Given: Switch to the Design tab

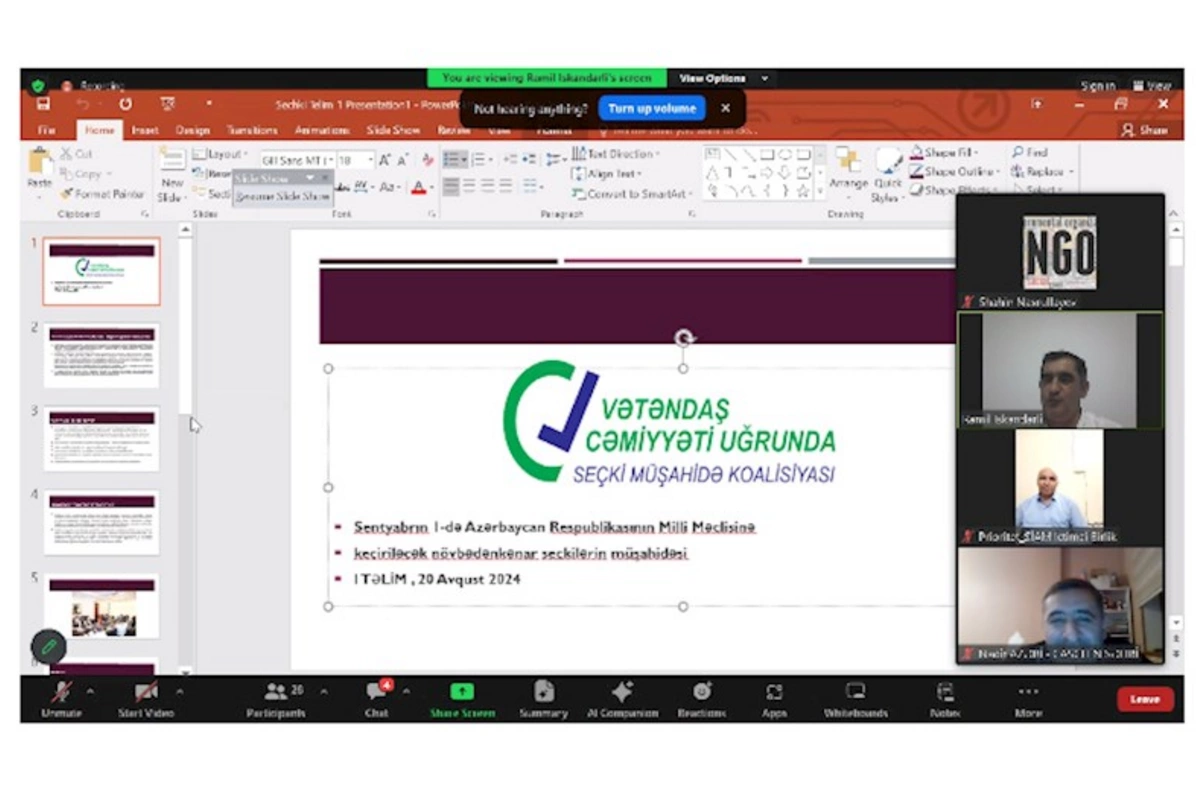Looking at the screenshot, I should point(192,130).
